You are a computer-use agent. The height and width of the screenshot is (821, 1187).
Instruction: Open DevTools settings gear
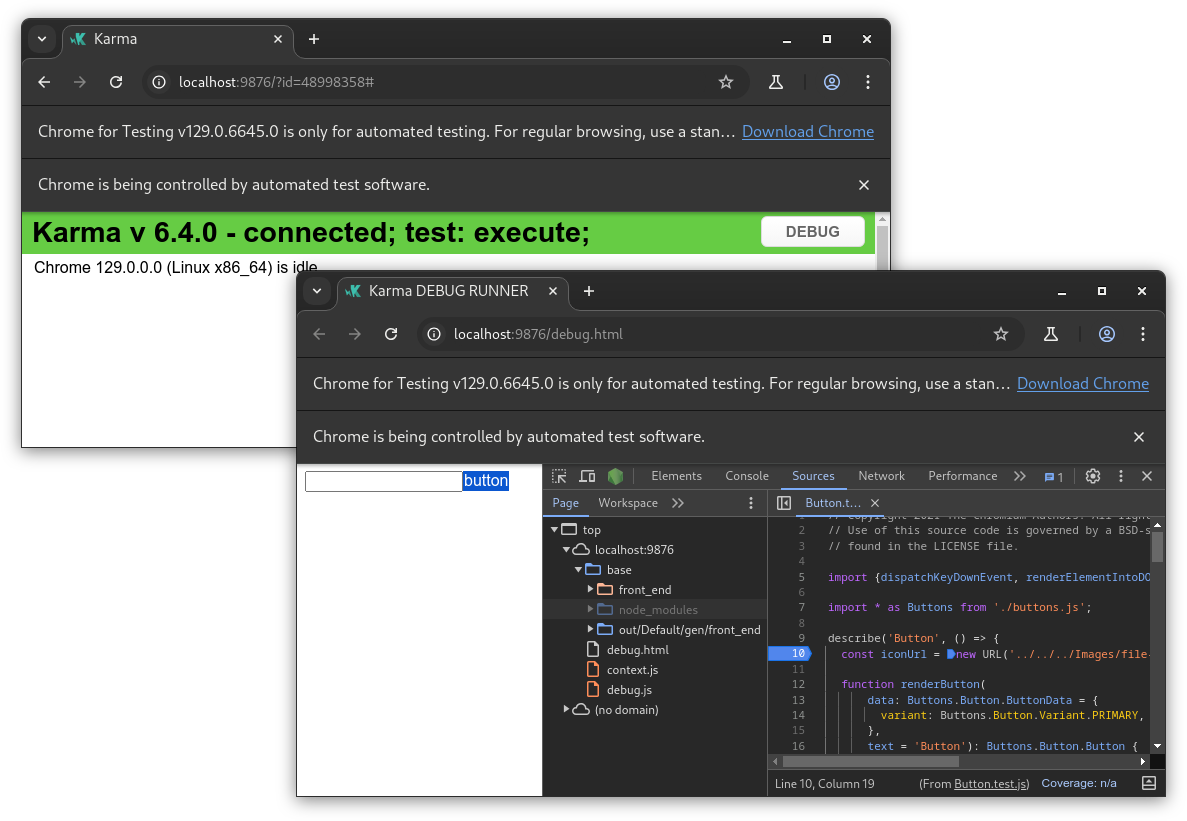[x=1093, y=476]
